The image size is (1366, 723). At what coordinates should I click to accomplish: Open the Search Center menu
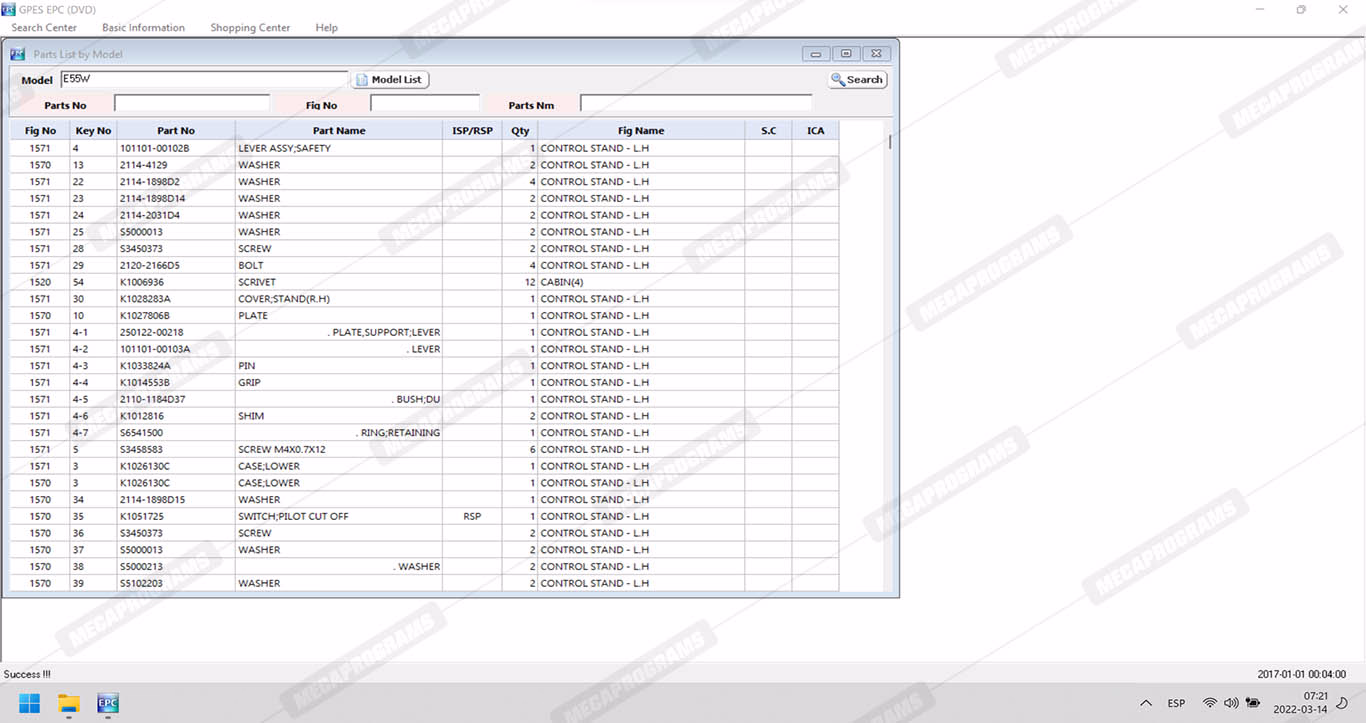coord(44,28)
